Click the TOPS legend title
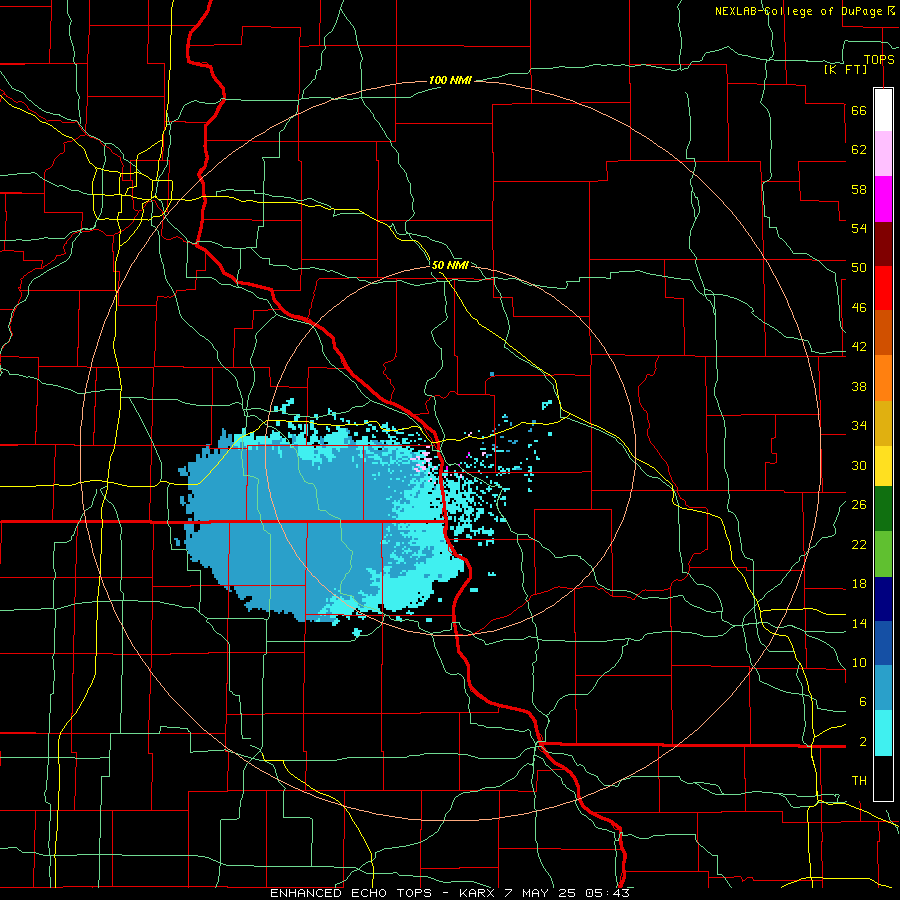 (879, 59)
